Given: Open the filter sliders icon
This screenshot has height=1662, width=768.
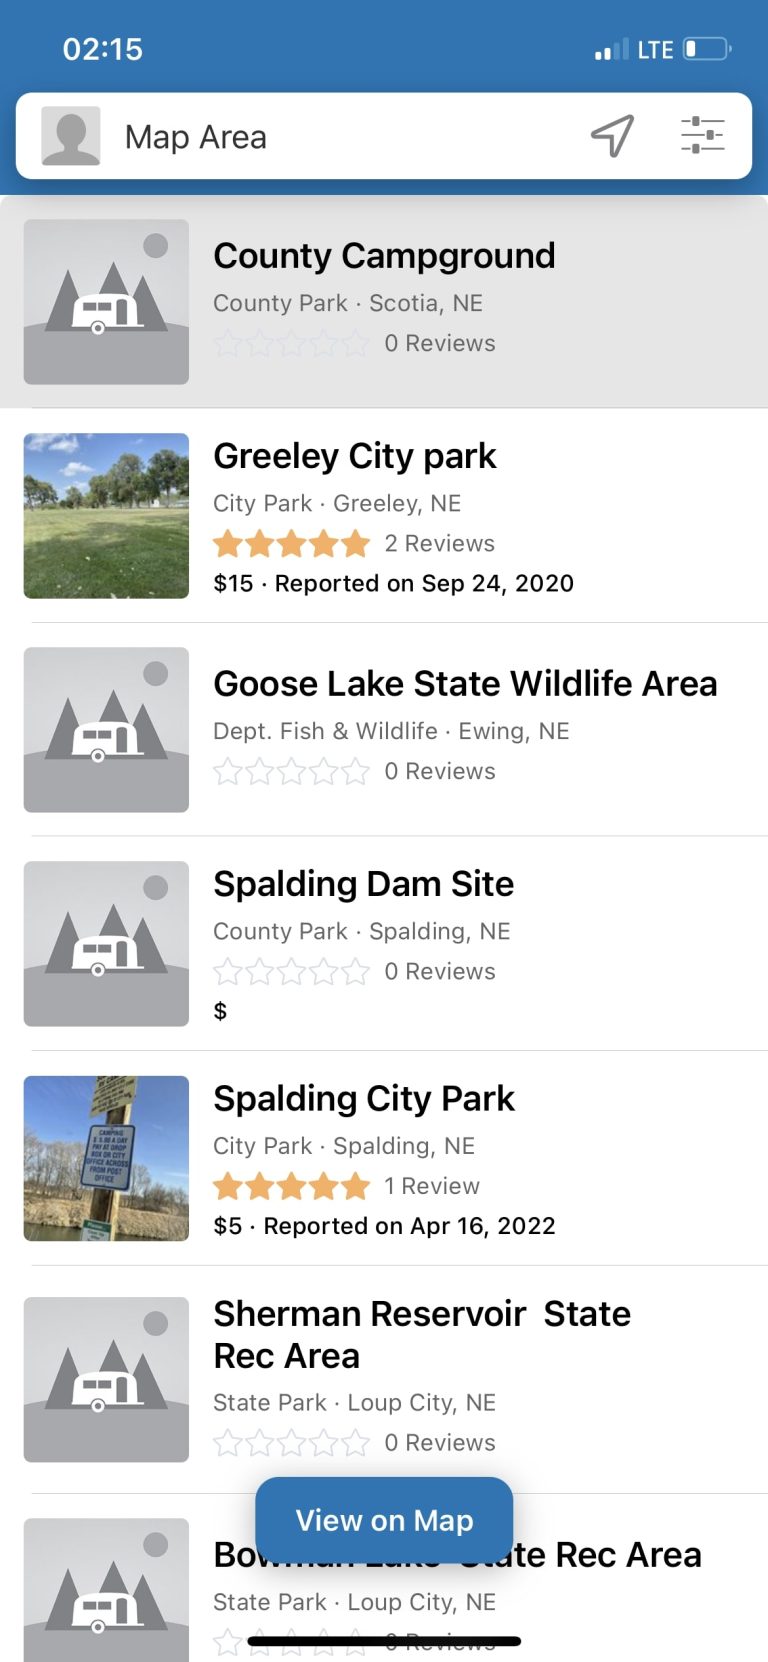Looking at the screenshot, I should (x=702, y=135).
